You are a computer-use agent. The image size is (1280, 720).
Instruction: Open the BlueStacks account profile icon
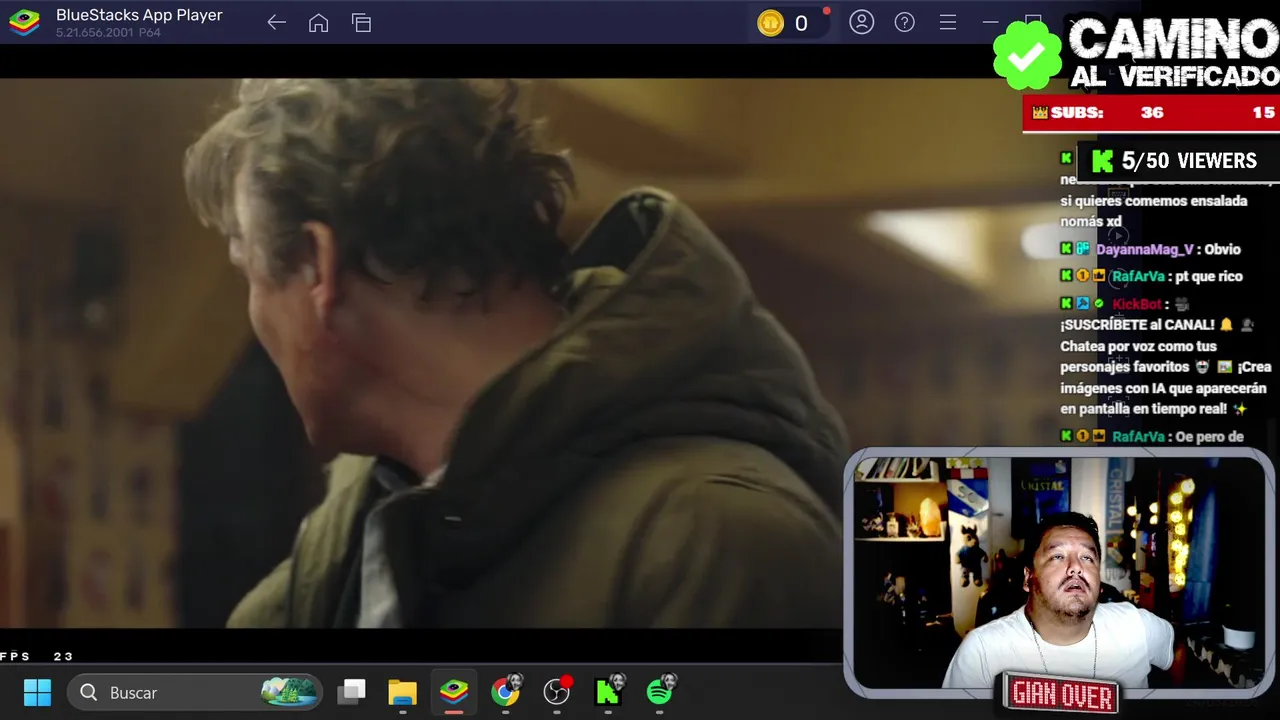(861, 22)
